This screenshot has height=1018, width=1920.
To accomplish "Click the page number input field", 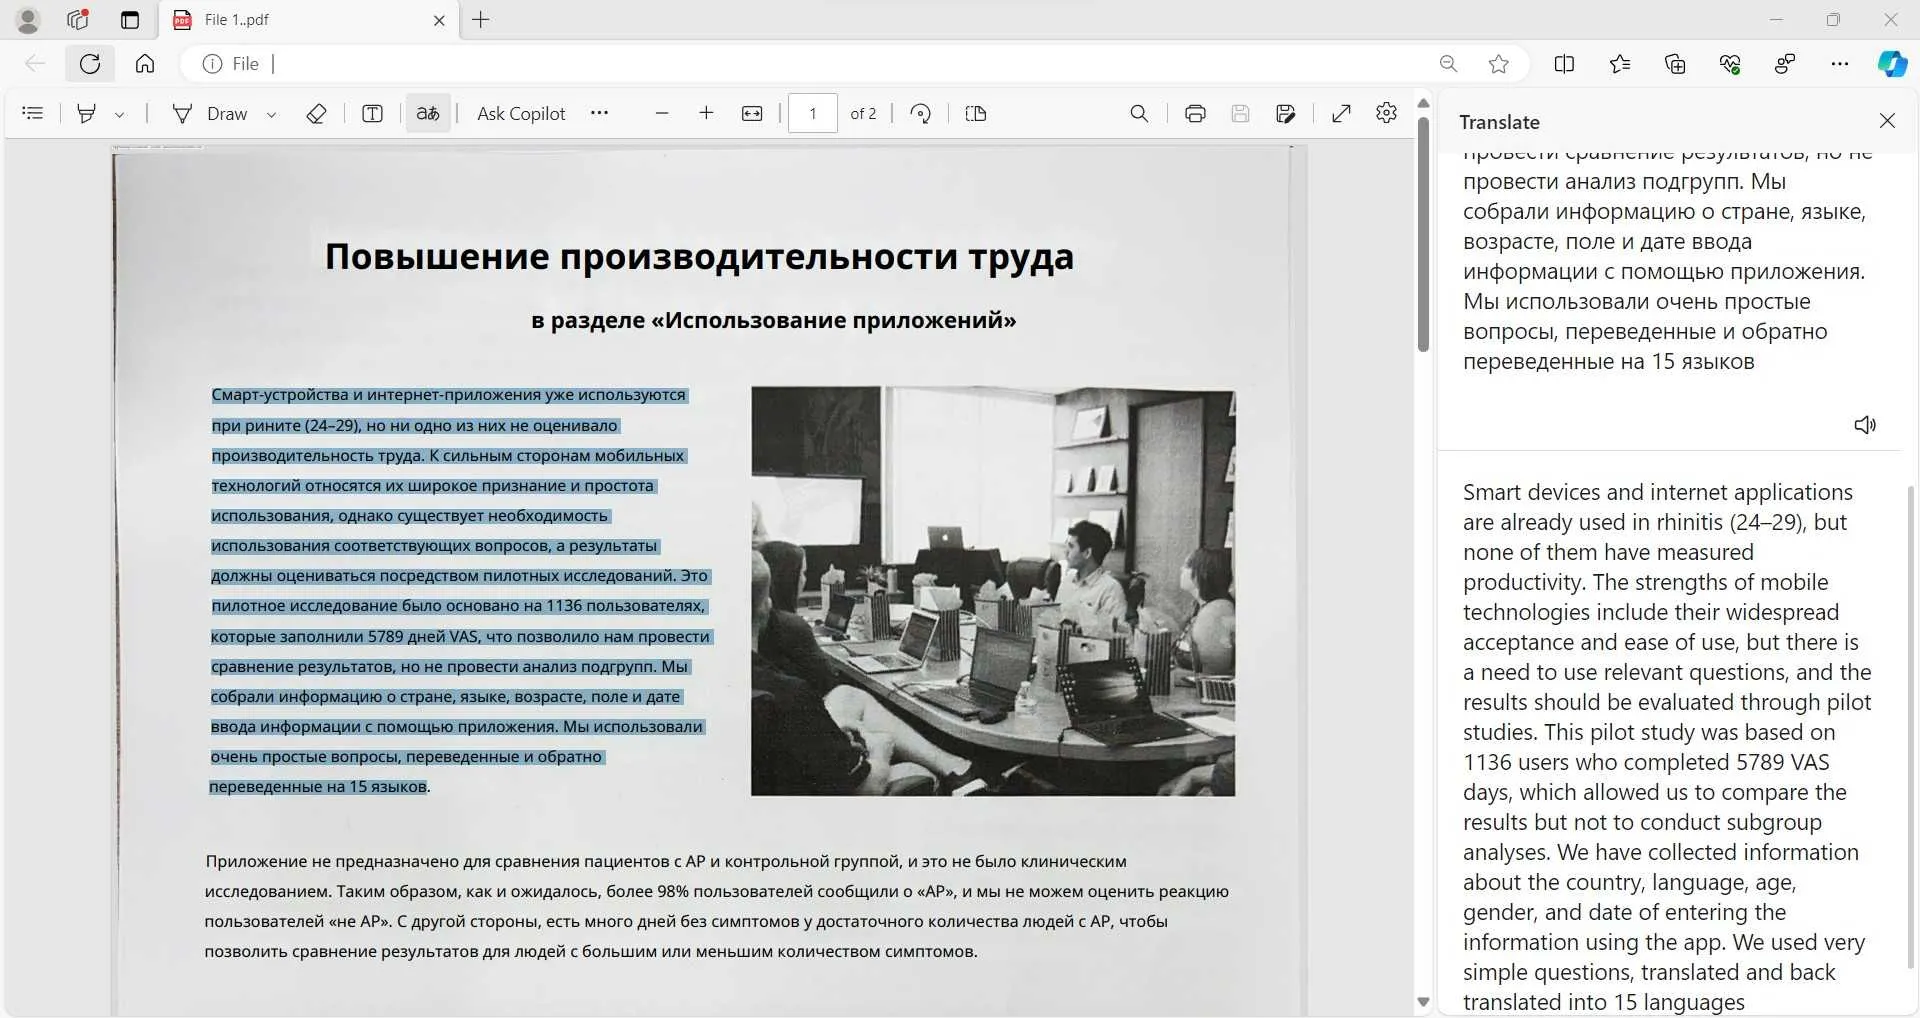I will [812, 113].
